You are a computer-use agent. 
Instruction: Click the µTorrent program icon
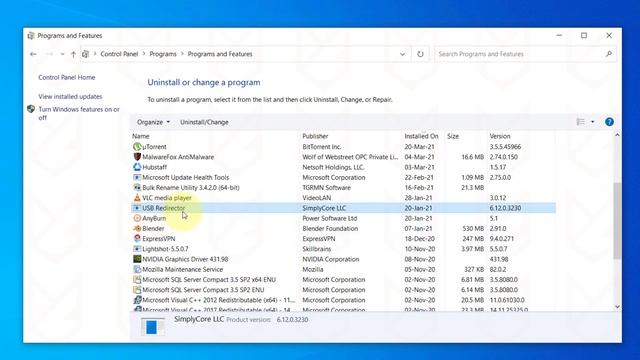point(137,147)
